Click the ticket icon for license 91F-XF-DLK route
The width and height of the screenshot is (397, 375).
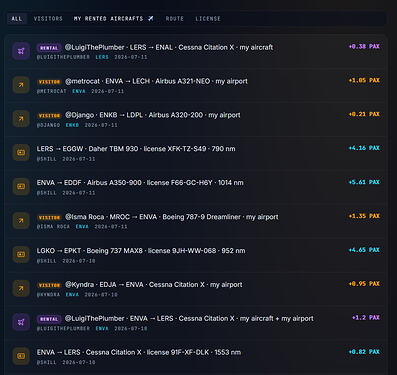click(21, 356)
